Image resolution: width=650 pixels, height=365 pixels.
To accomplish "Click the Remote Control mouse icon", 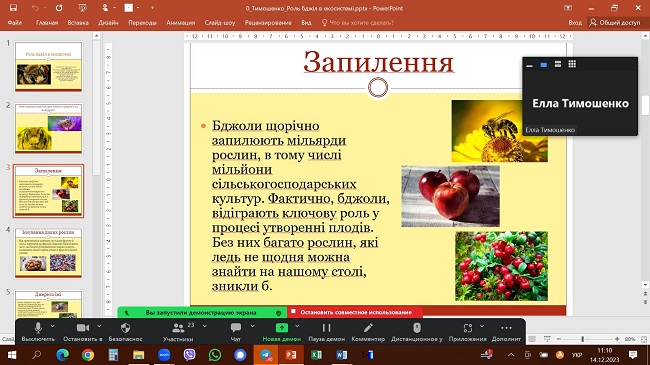I will 417,328.
